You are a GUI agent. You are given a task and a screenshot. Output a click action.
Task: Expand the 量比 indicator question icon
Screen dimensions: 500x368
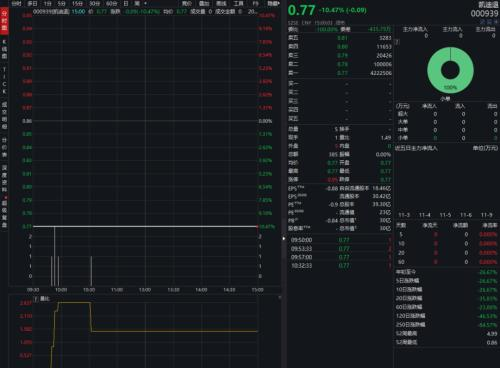click(x=36, y=299)
